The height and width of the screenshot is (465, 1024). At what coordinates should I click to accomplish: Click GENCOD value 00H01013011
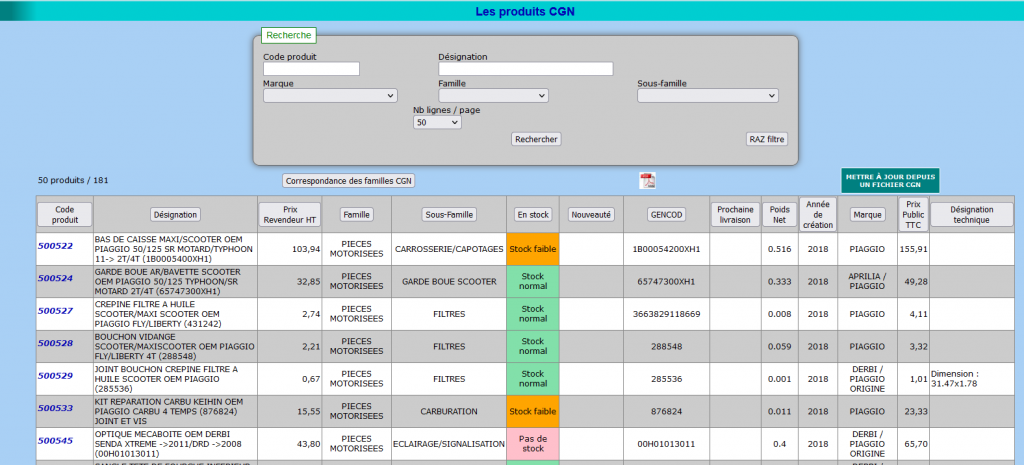click(x=666, y=444)
